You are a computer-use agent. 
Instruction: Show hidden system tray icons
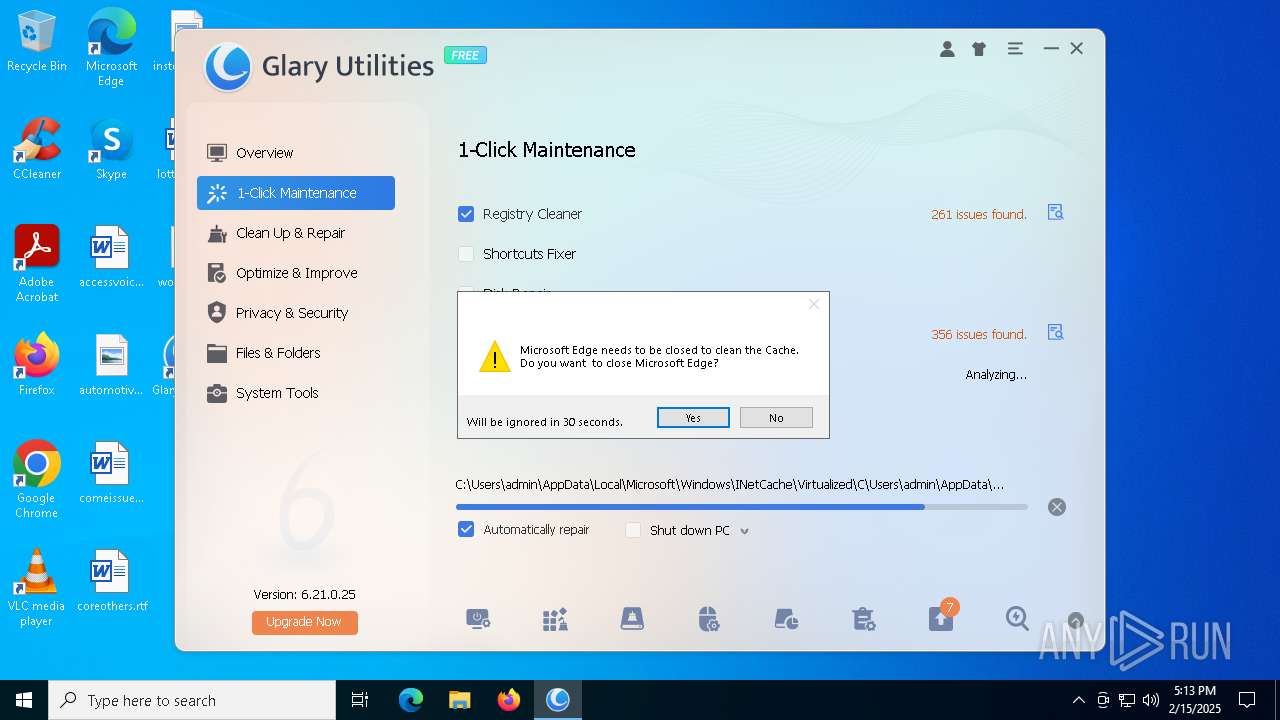[x=1078, y=700]
